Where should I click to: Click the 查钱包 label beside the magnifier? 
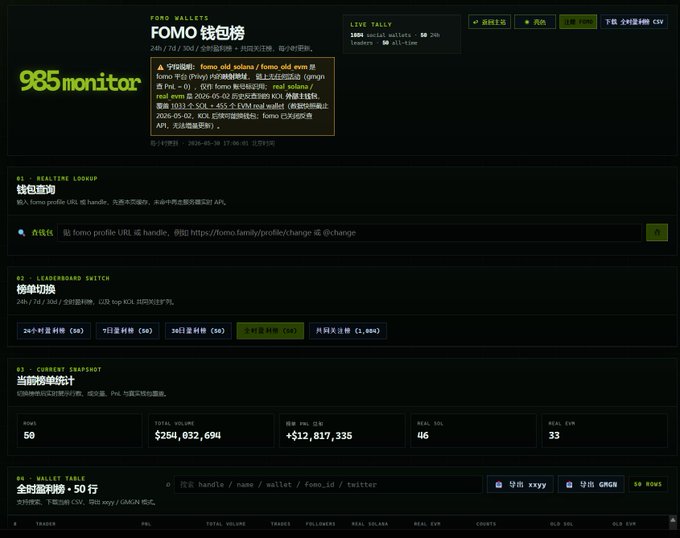pyautogui.click(x=42, y=233)
